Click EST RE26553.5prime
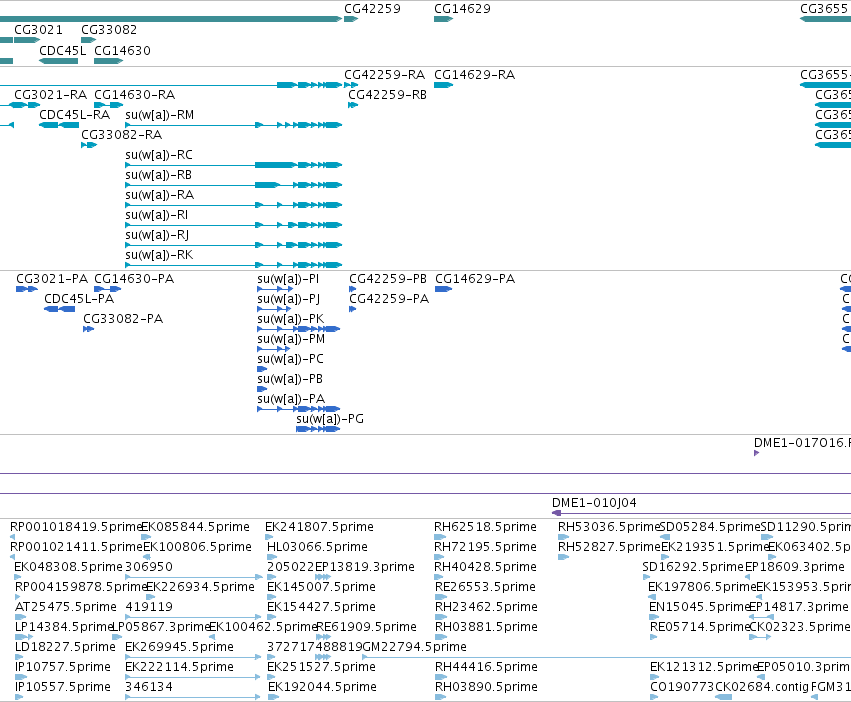Screen dimensions: 851x702 click(x=485, y=587)
